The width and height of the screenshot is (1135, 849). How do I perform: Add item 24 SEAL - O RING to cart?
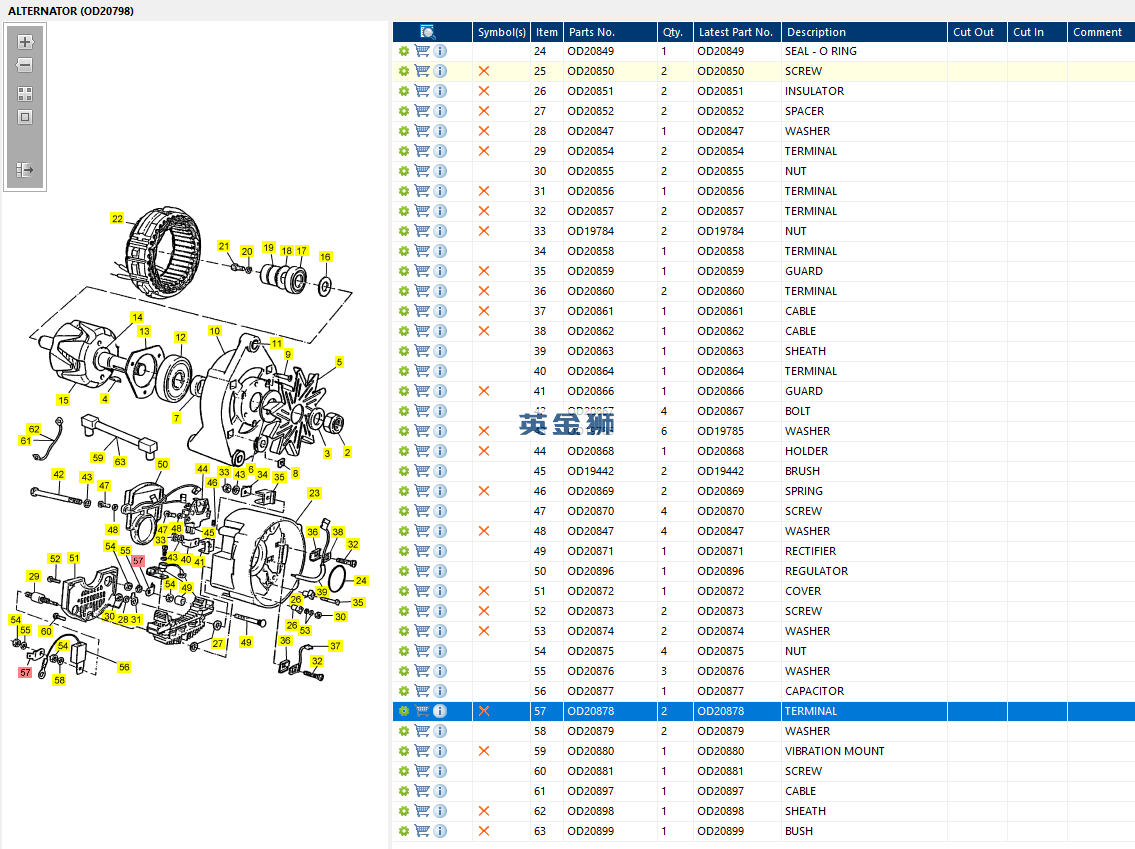click(x=422, y=51)
